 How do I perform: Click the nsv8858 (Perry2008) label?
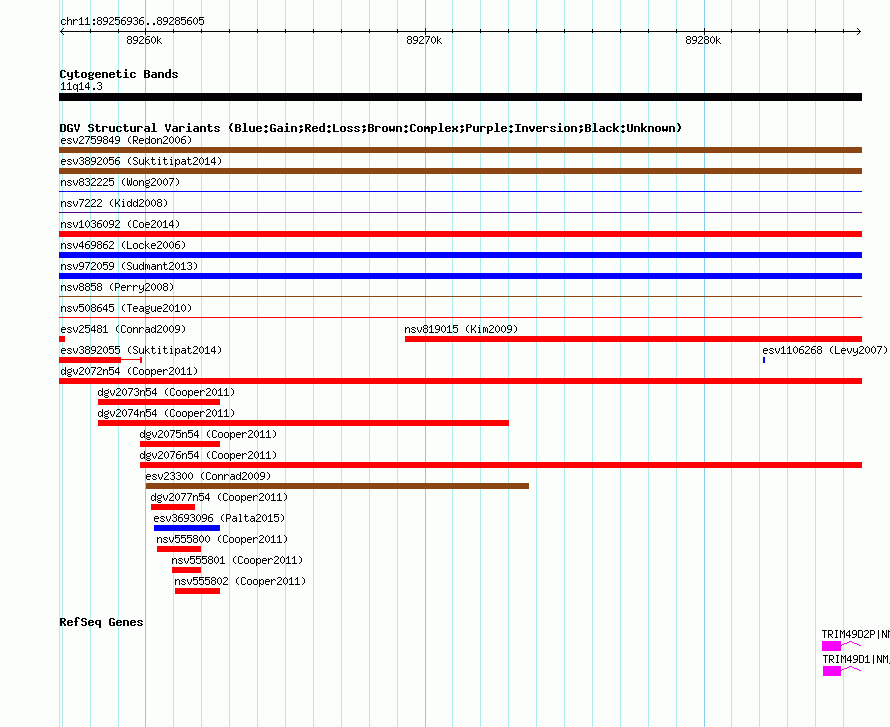click(117, 287)
